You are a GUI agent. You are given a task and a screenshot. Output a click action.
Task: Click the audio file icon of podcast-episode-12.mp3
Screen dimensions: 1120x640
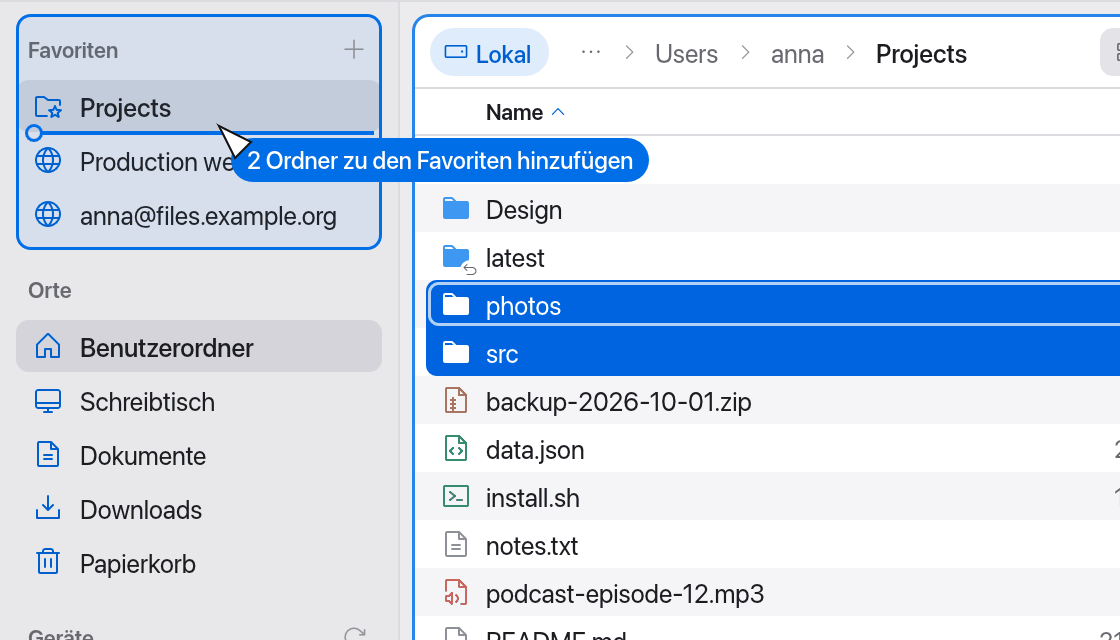456,593
